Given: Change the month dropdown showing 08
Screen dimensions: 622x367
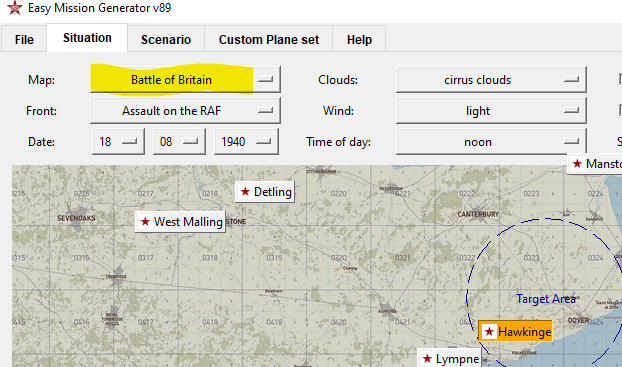Looking at the screenshot, I should point(179,142).
